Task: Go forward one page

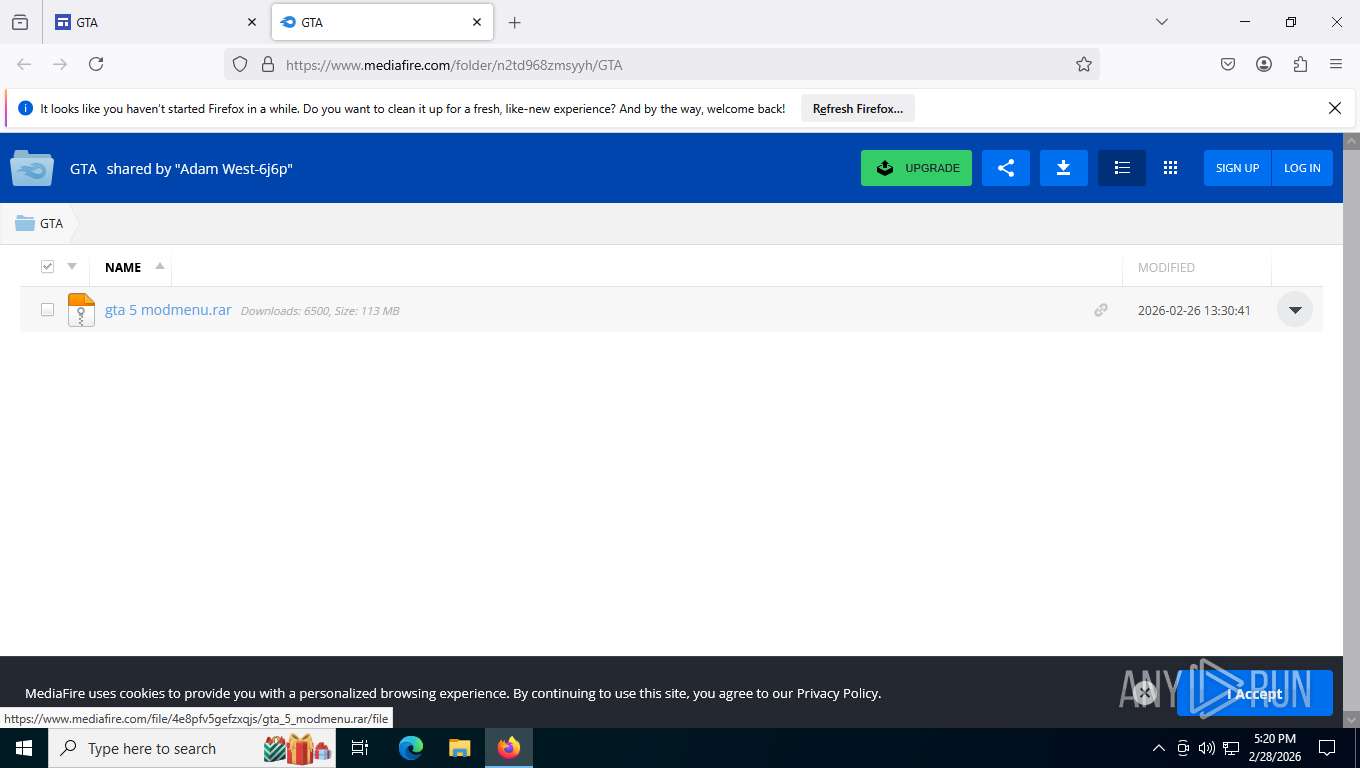Action: pyautogui.click(x=60, y=64)
